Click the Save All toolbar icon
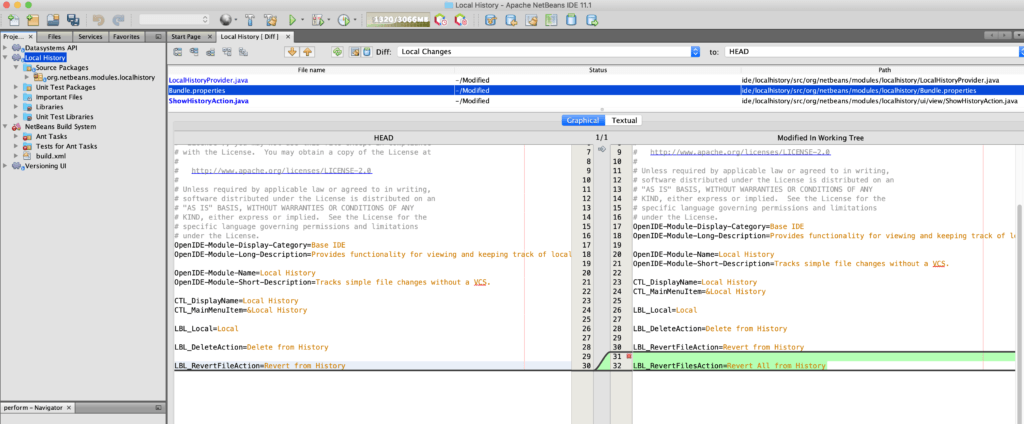The width and height of the screenshot is (1024, 424). [x=73, y=19]
